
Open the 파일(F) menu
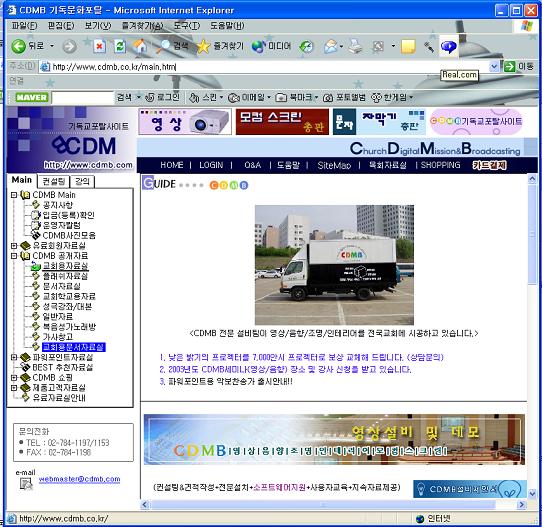[x=24, y=26]
